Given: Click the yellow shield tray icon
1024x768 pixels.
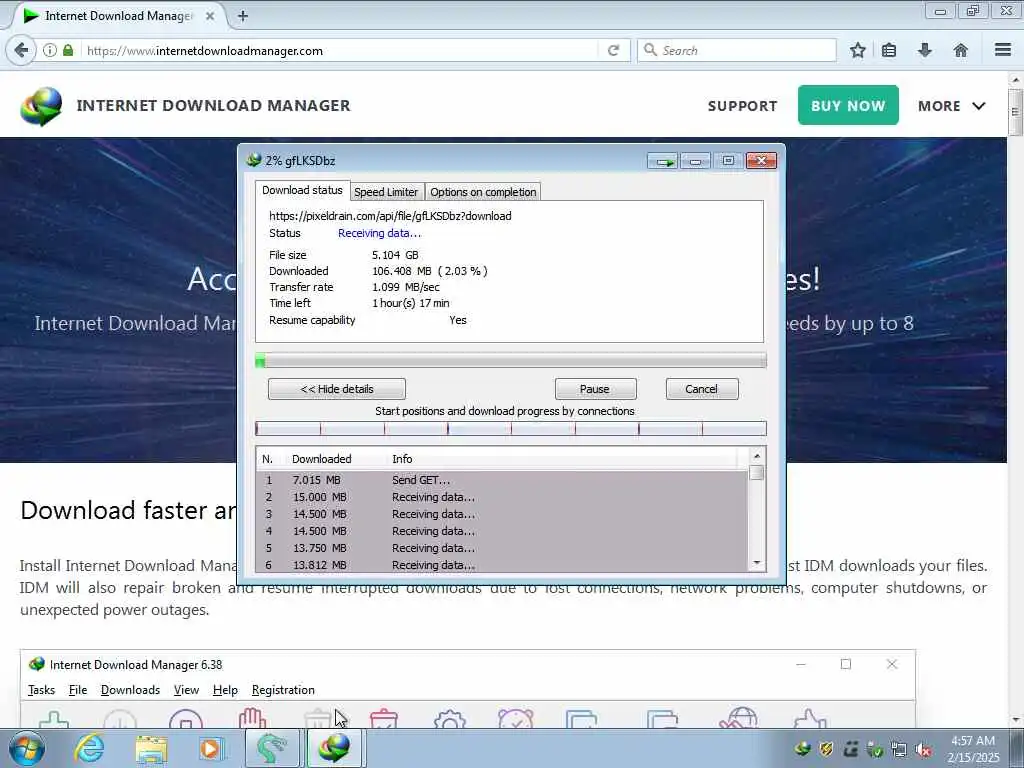Looking at the screenshot, I should (826, 749).
